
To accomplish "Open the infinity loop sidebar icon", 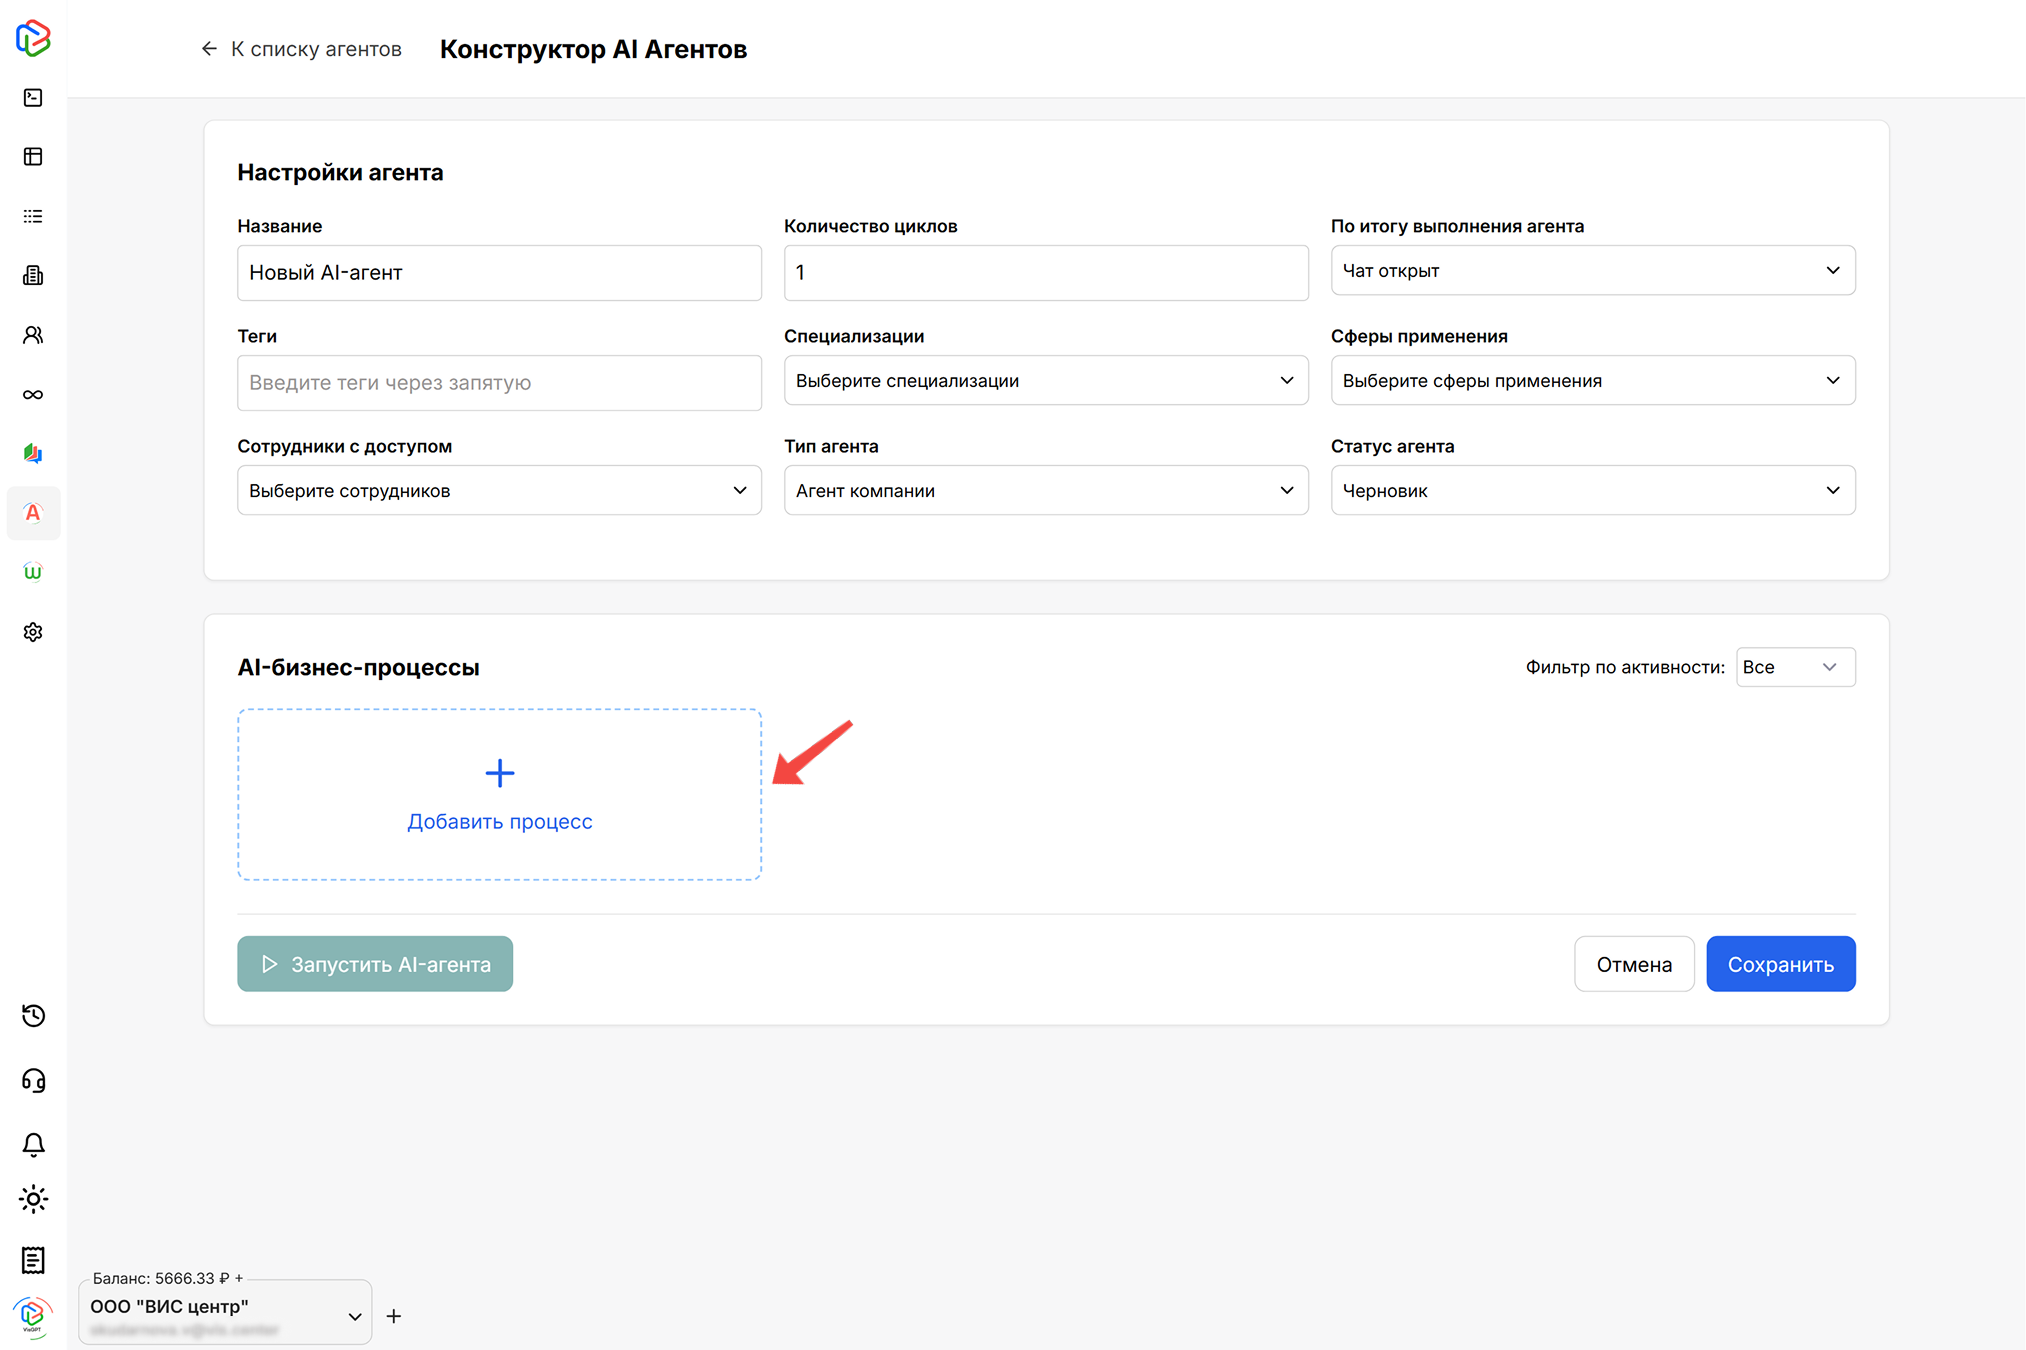I will (x=33, y=394).
